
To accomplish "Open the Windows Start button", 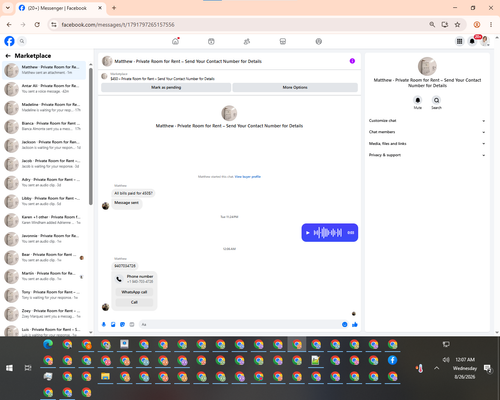I will point(9,368).
